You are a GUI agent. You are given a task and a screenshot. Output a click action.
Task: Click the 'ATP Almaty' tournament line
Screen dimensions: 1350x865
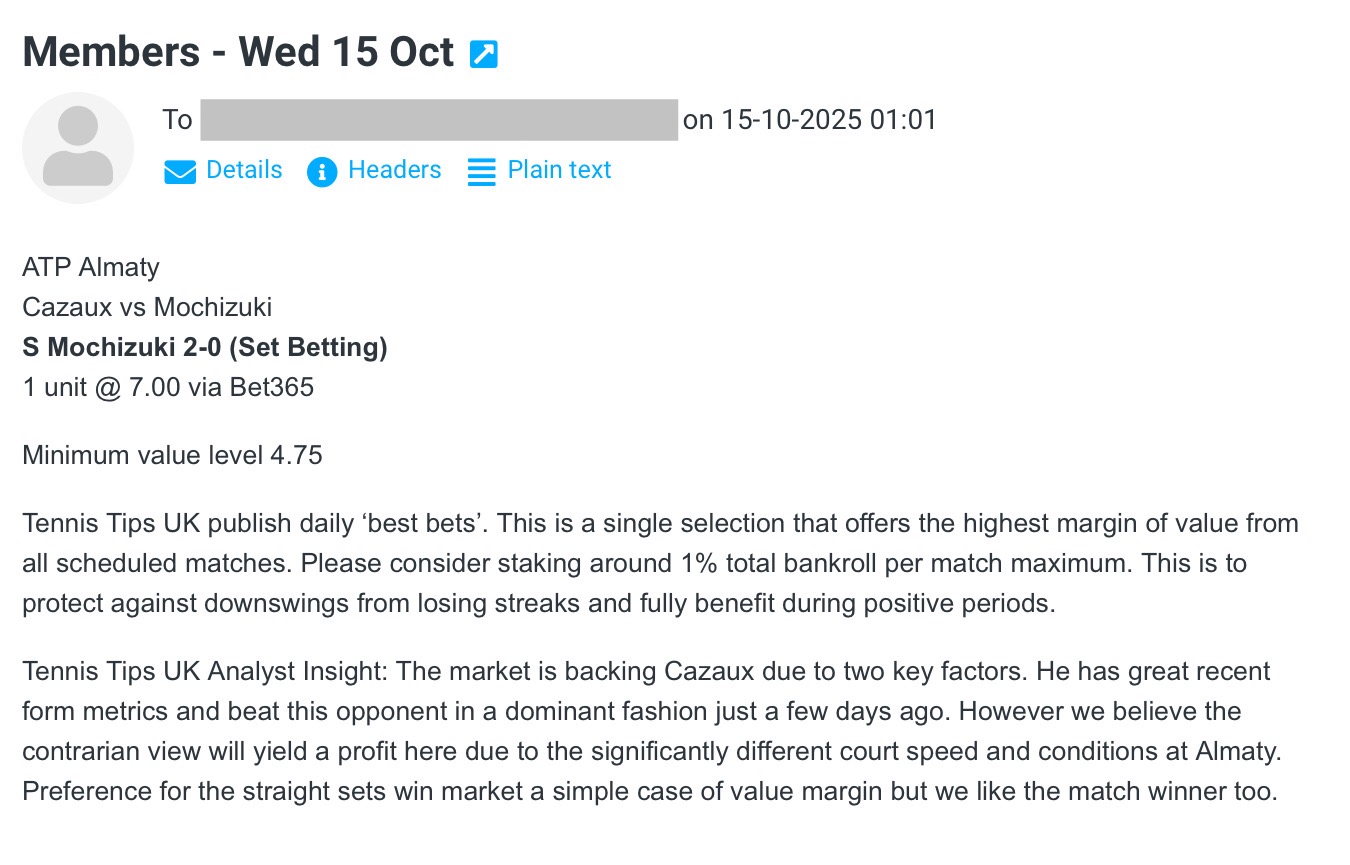click(x=91, y=267)
